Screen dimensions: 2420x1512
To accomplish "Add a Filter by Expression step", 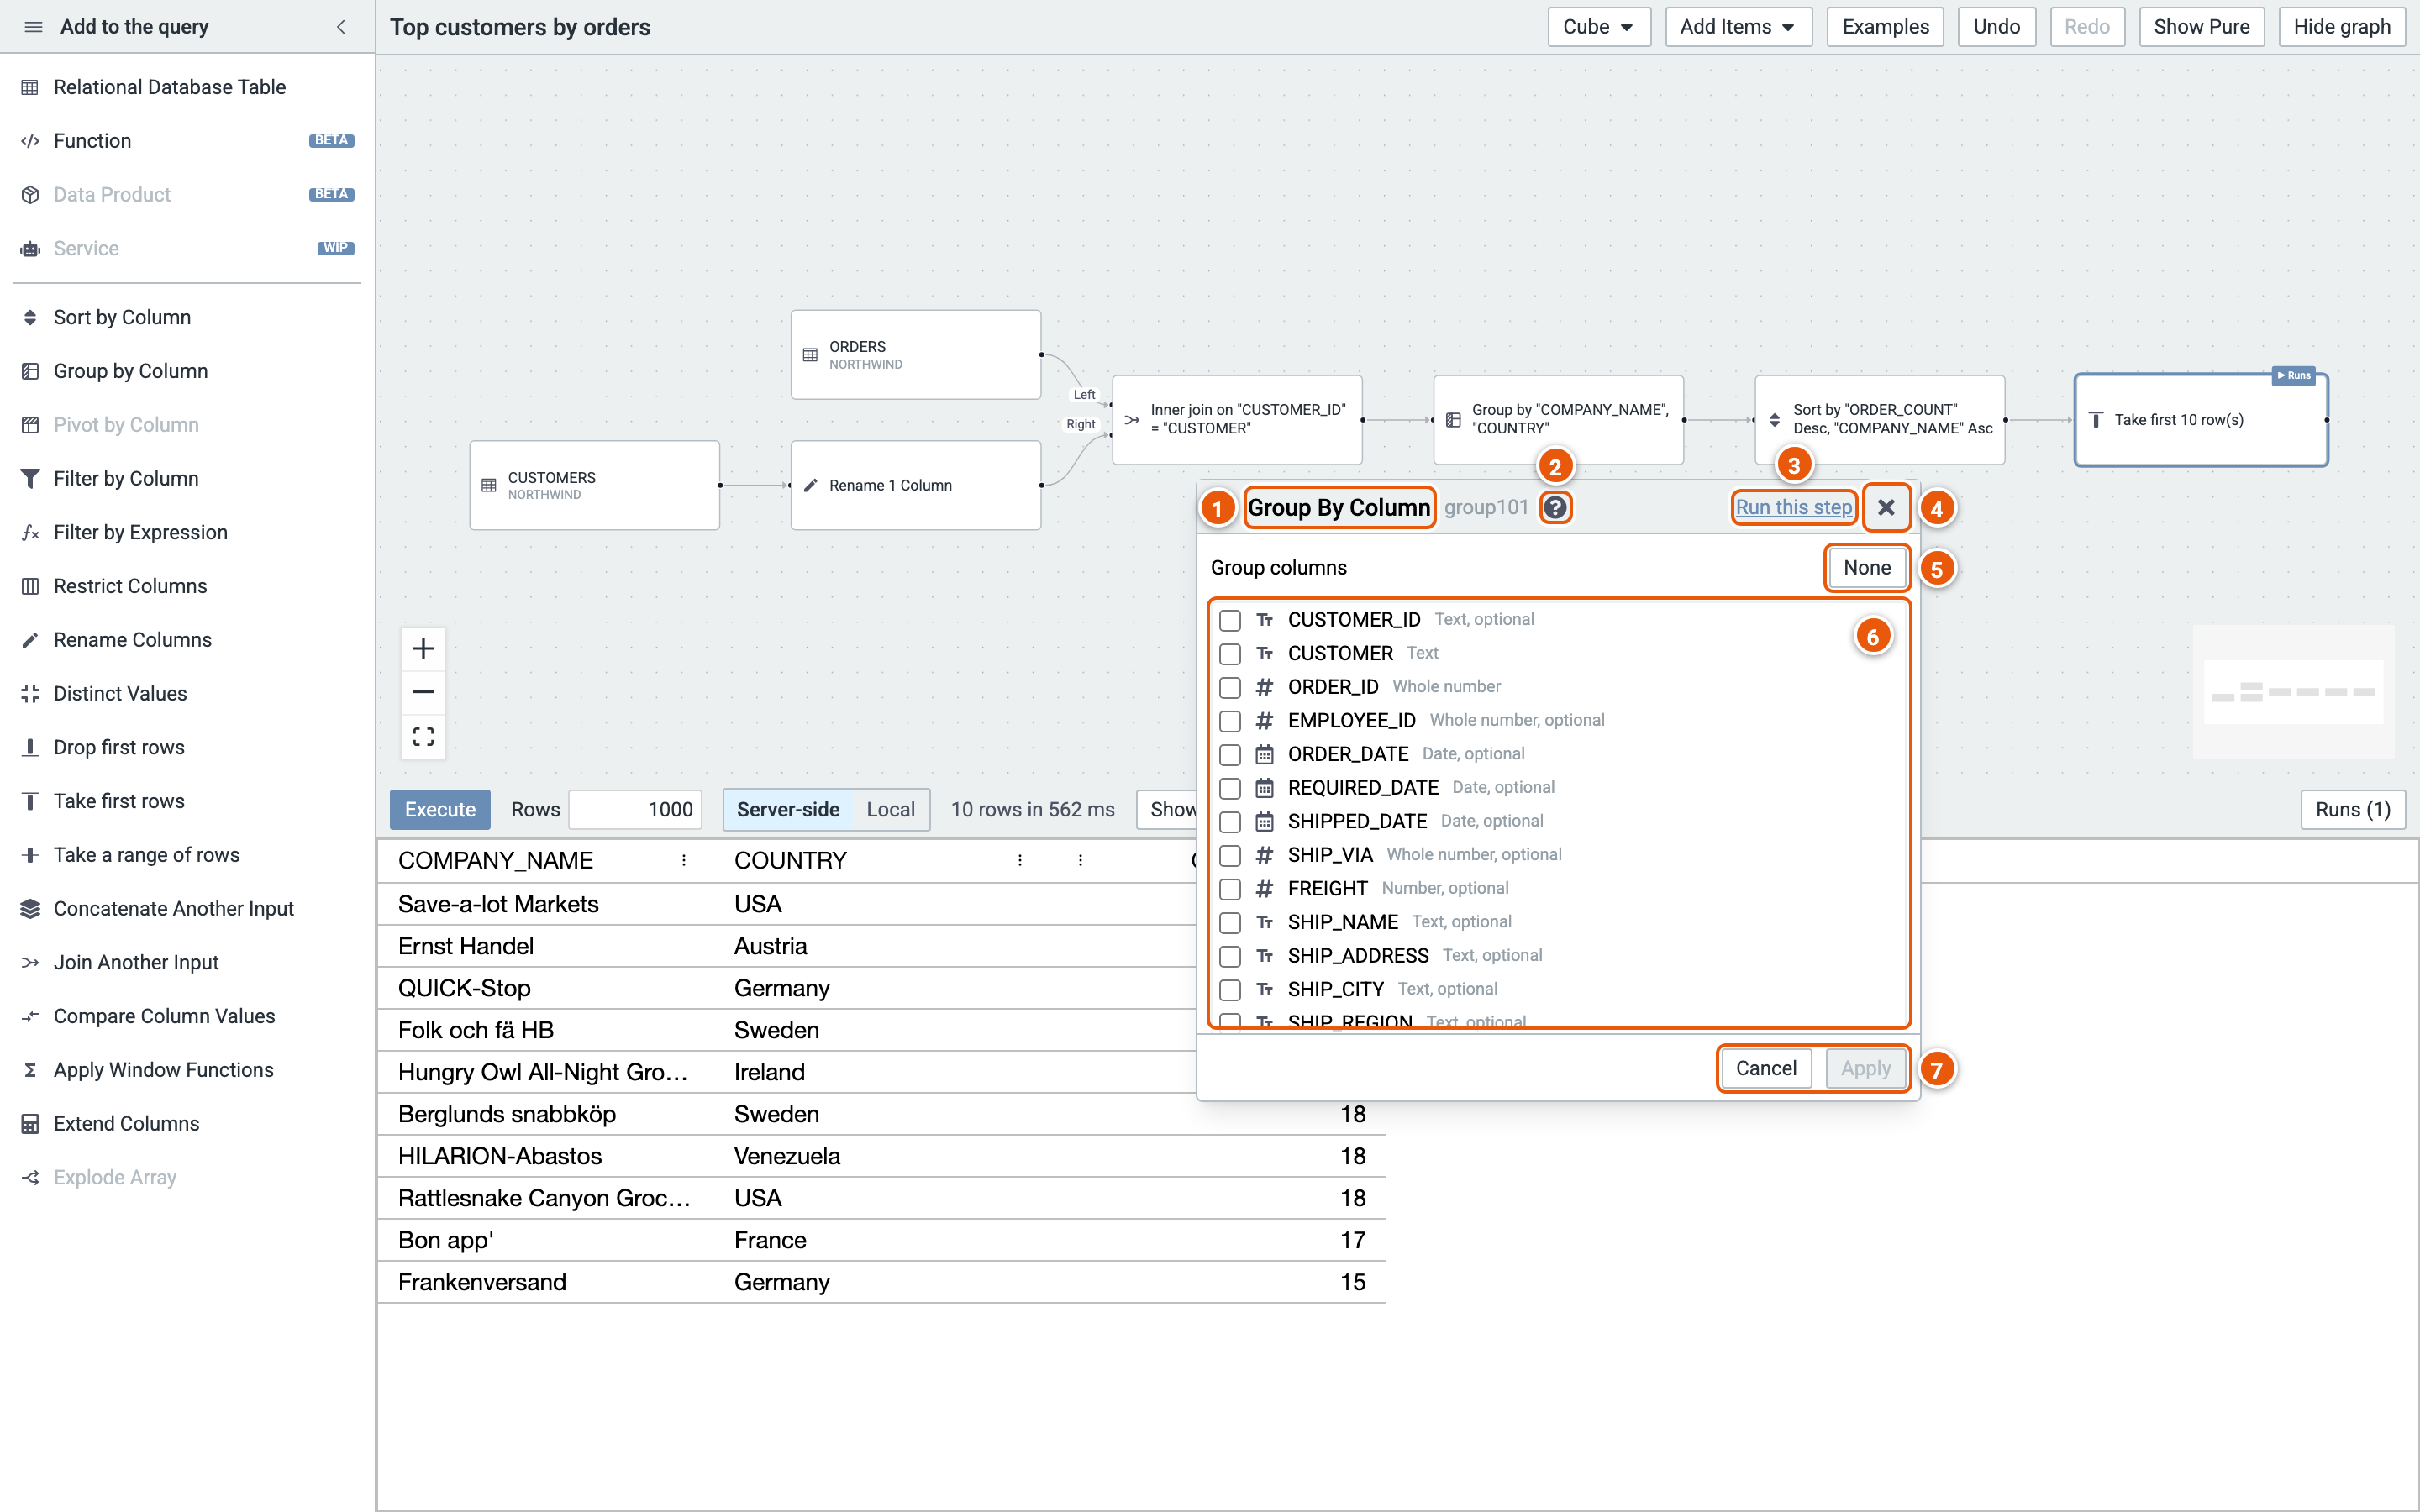I will coord(187,532).
